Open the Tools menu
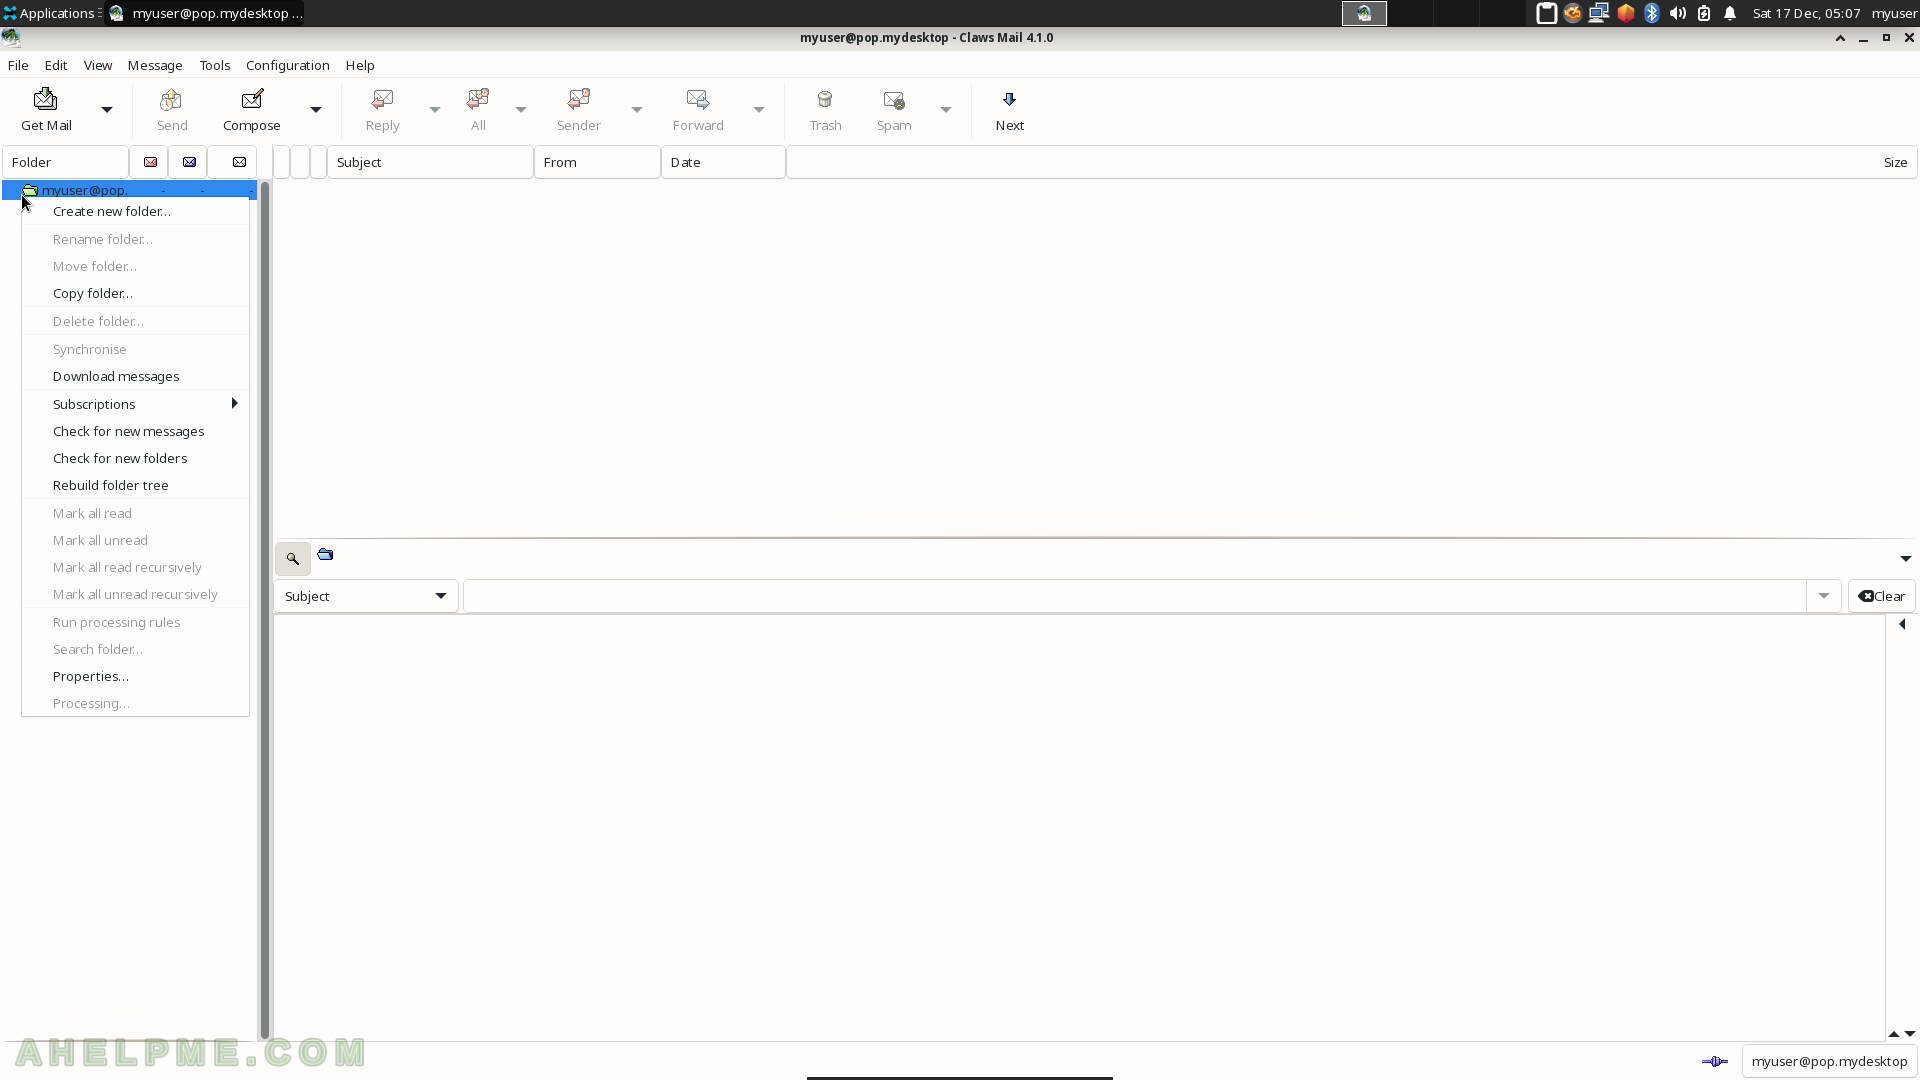This screenshot has height=1080, width=1920. [215, 65]
